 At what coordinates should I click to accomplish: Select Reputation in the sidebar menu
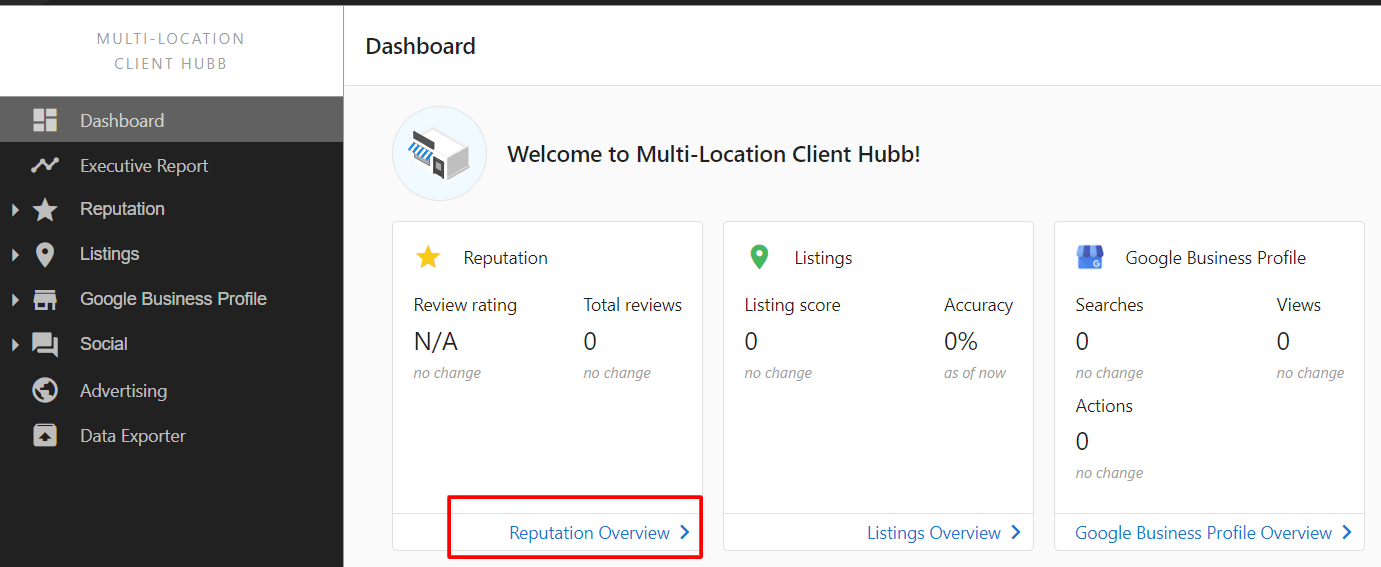171,209
